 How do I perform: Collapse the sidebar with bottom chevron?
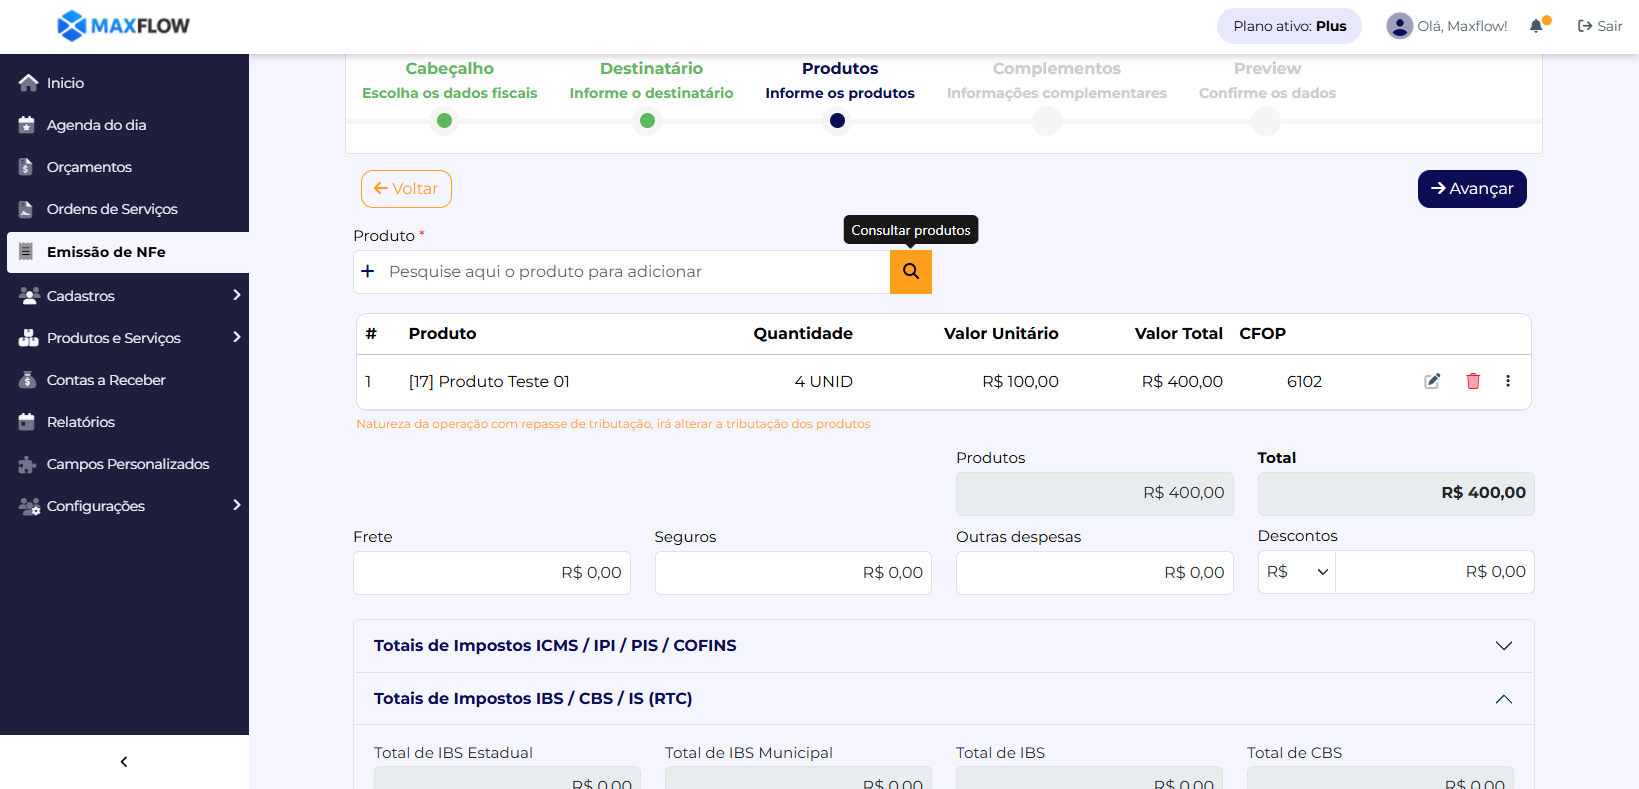click(x=124, y=762)
